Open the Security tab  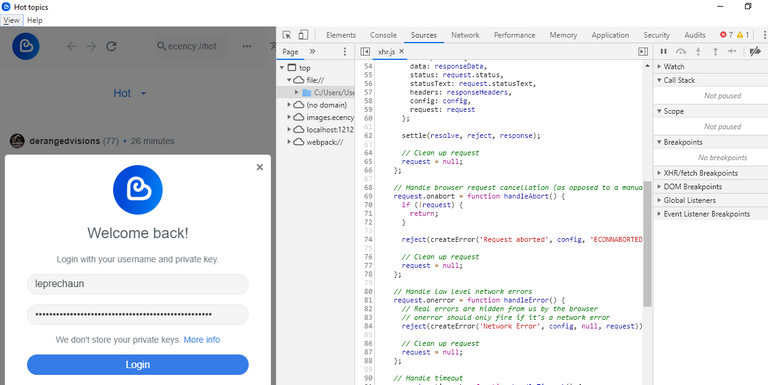coord(656,35)
